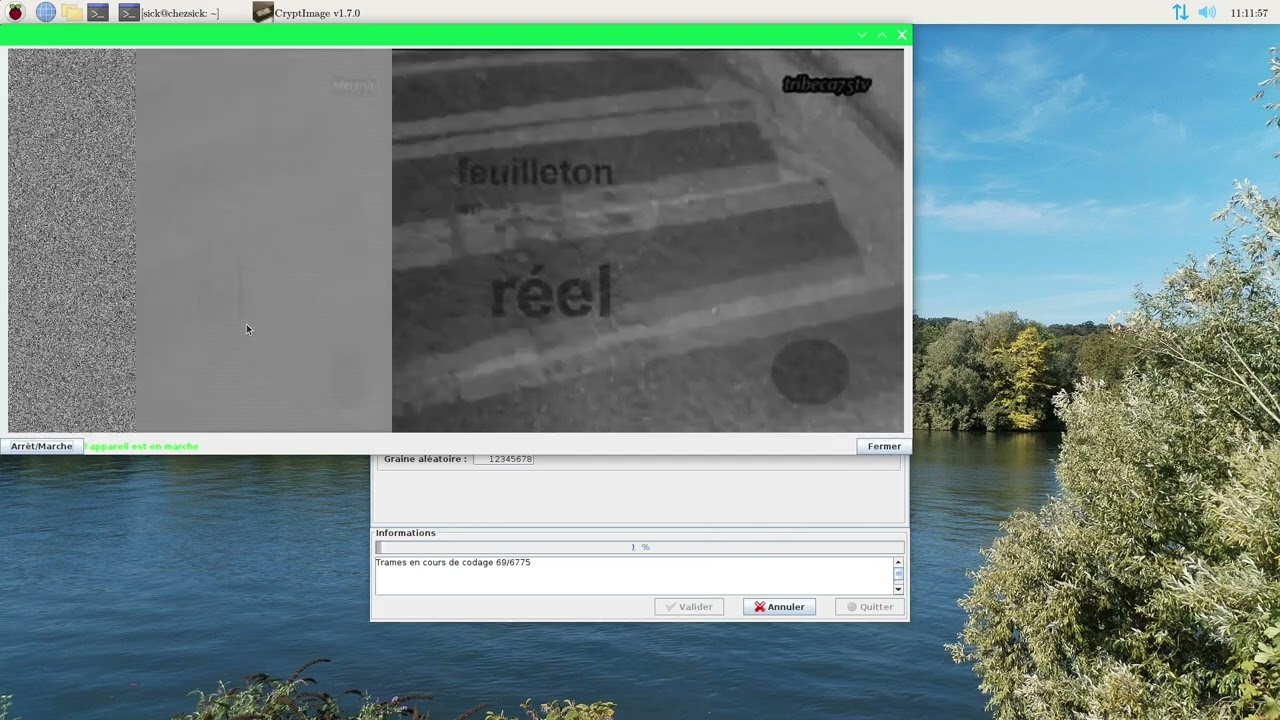Click the Fermer button
Viewport: 1280px width, 720px height.
point(884,446)
